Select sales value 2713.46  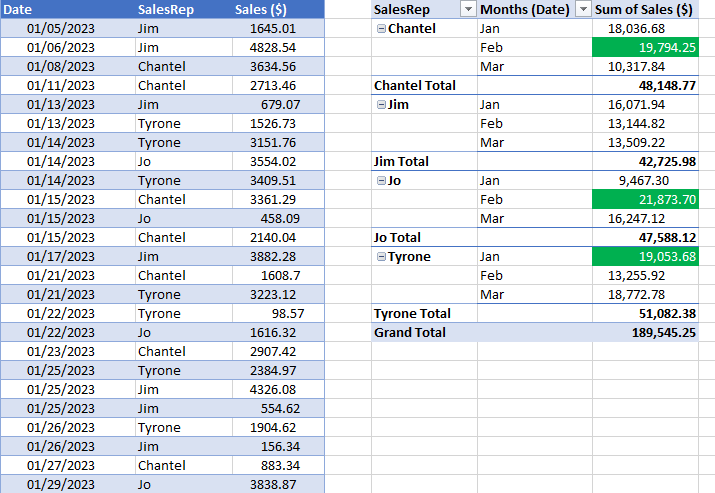click(x=278, y=85)
